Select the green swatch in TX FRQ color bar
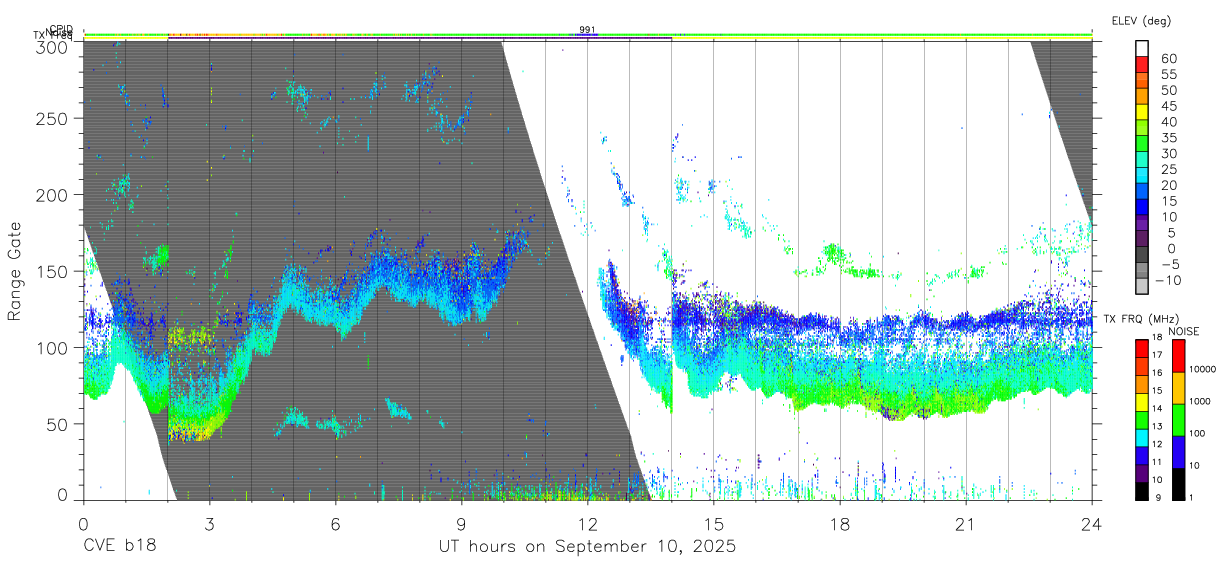Image resolution: width=1228 pixels, height=567 pixels. pos(1142,420)
